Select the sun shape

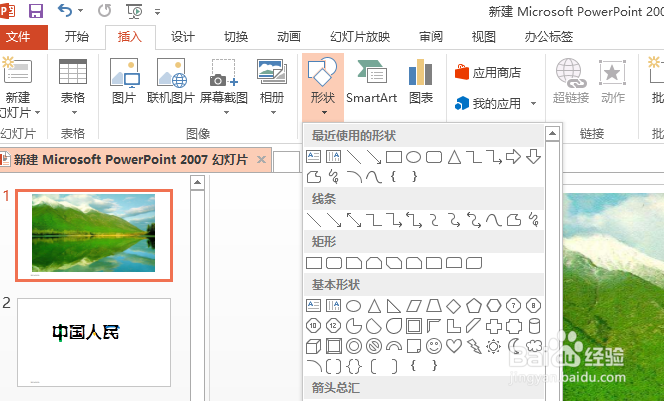point(494,346)
